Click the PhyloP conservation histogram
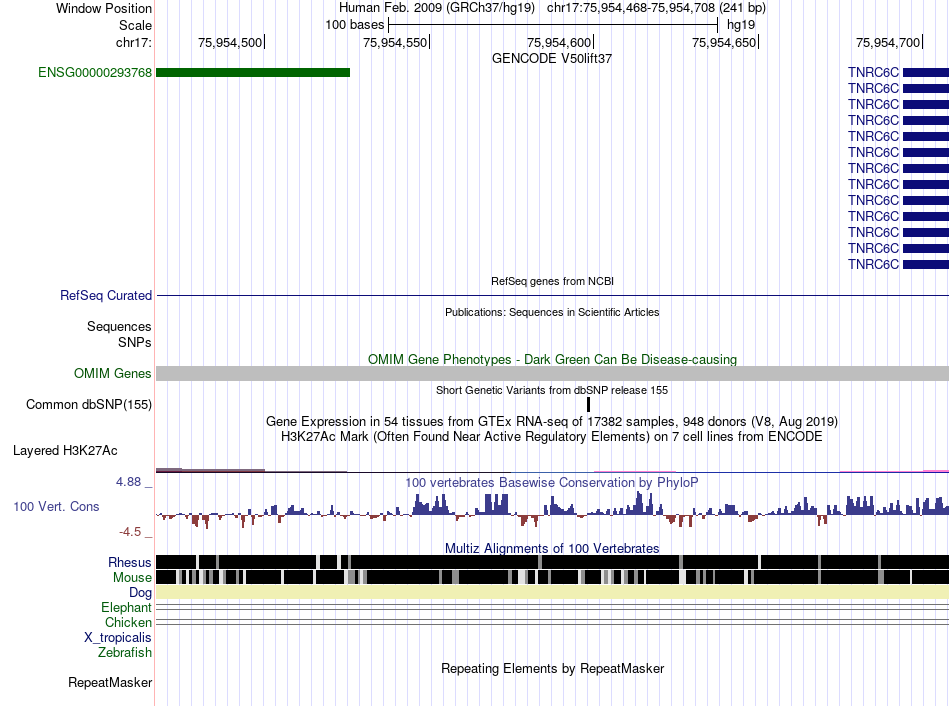 coord(552,509)
